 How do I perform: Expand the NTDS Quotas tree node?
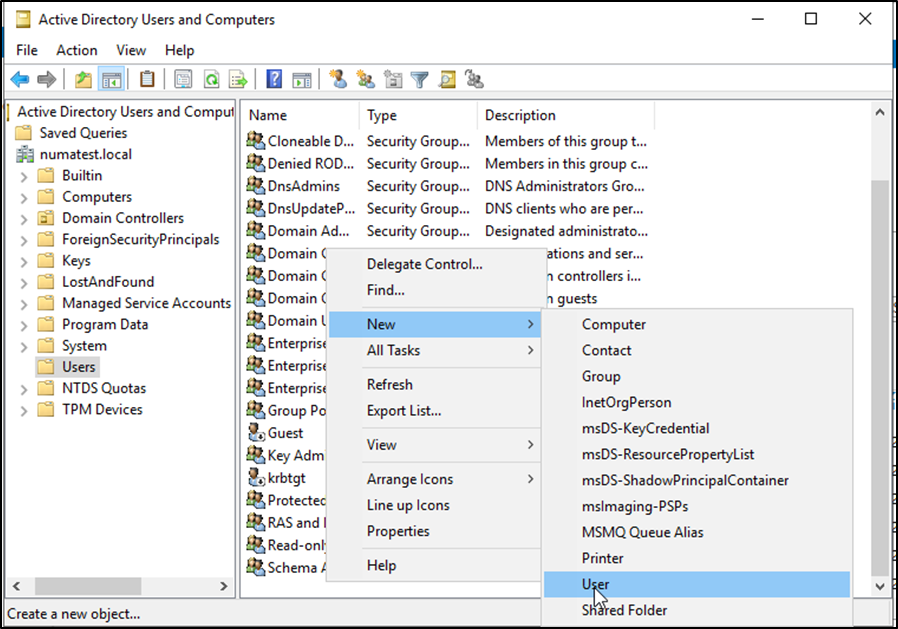pyautogui.click(x=24, y=388)
